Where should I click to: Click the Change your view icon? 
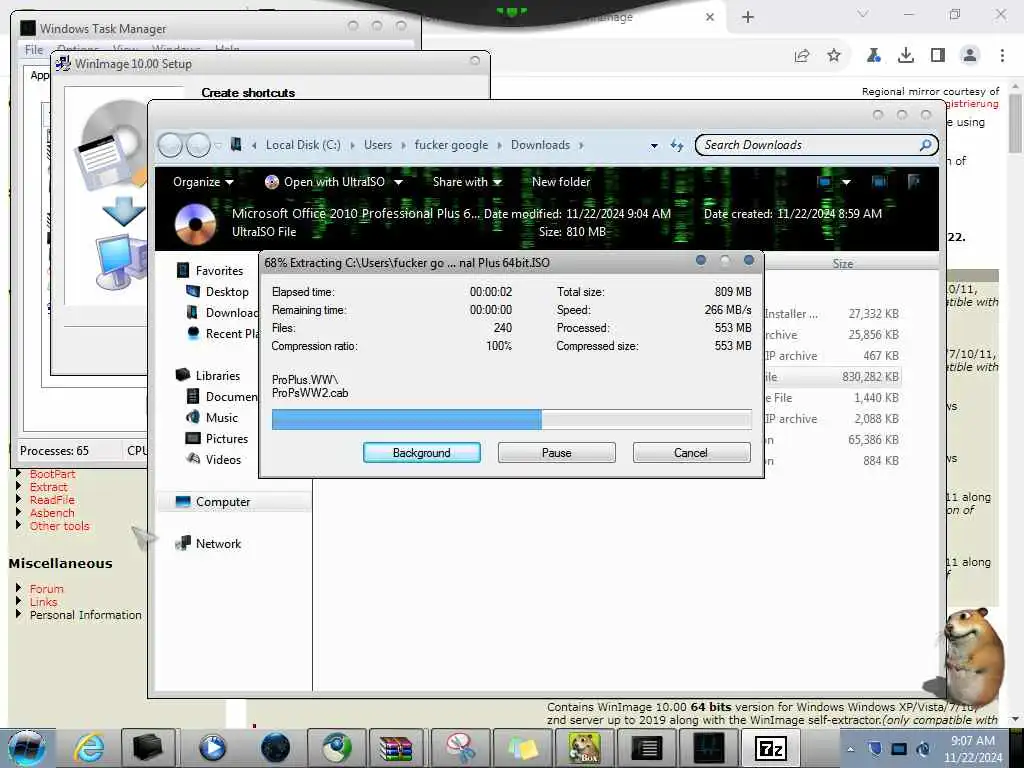824,182
